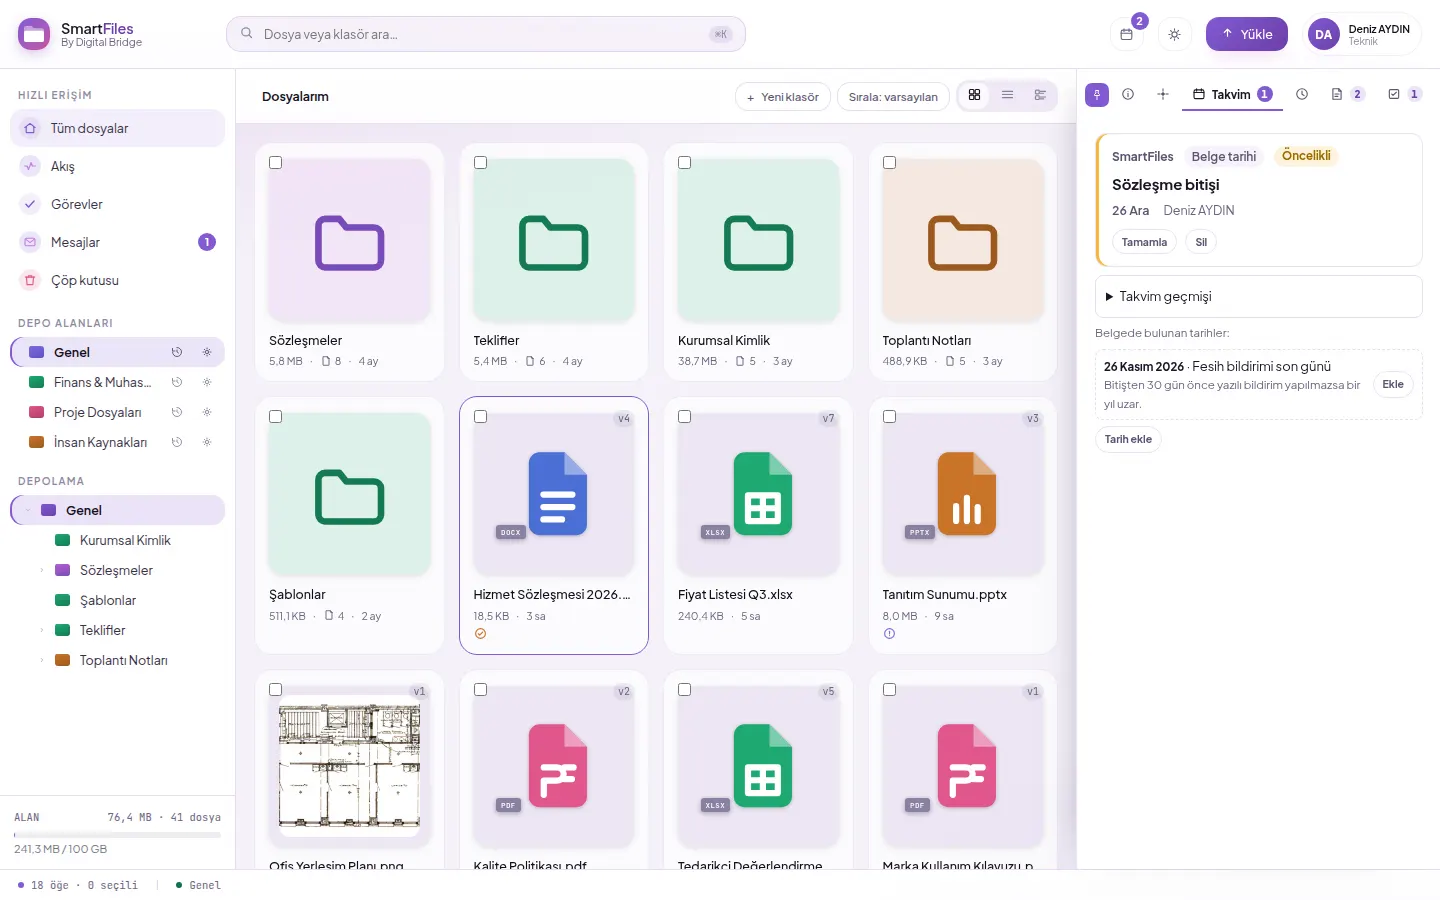
Task: Open settings gear for İnsan Kaynakları
Action: [207, 442]
